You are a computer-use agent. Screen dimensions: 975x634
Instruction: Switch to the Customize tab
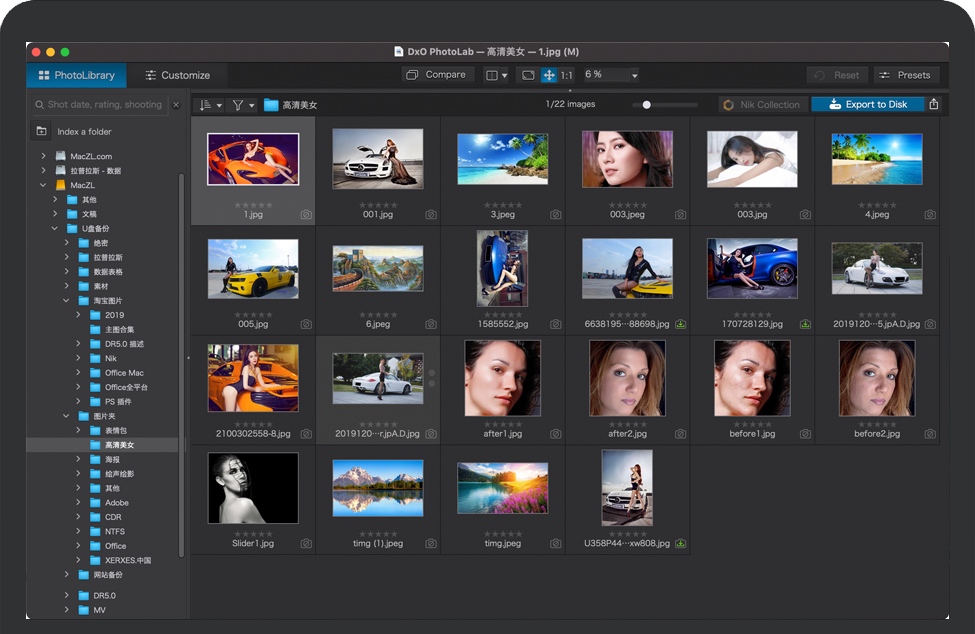coord(179,74)
